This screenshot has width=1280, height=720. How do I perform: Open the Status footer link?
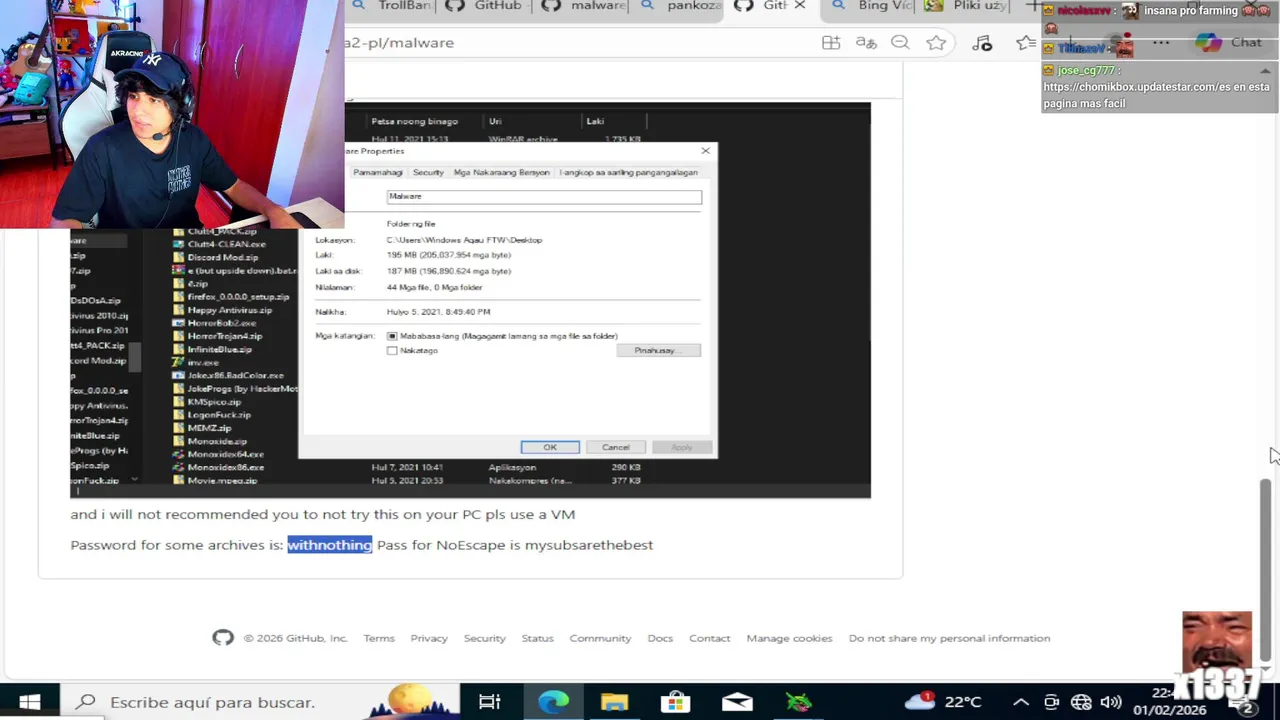point(537,638)
